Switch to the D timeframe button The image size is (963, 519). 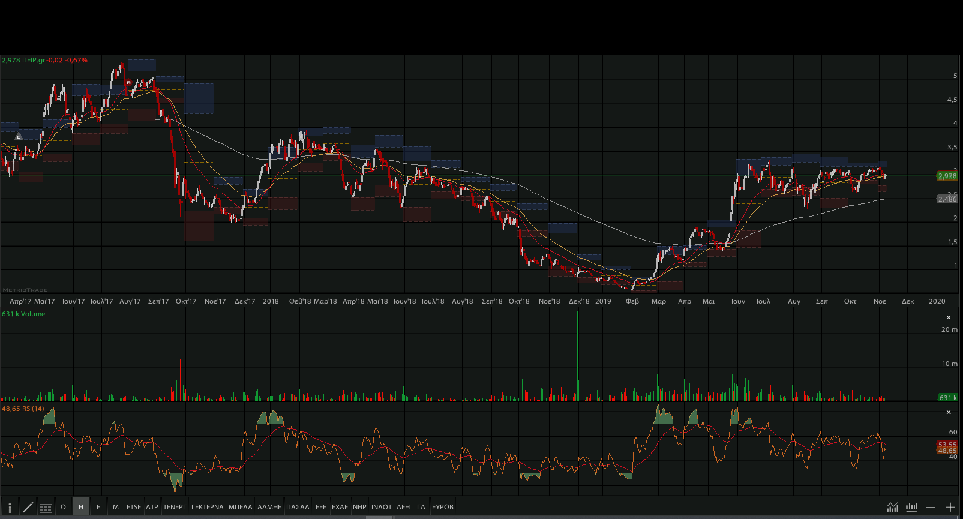pyautogui.click(x=63, y=508)
